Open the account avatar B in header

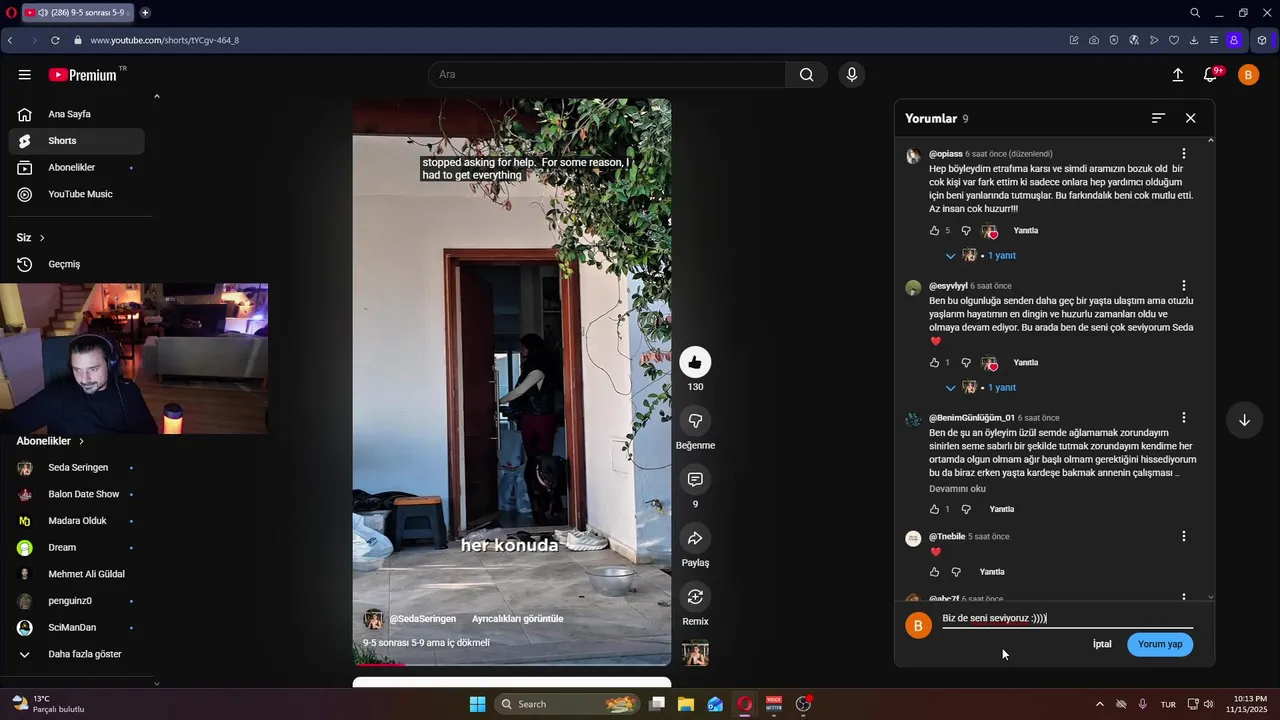pyautogui.click(x=1248, y=75)
